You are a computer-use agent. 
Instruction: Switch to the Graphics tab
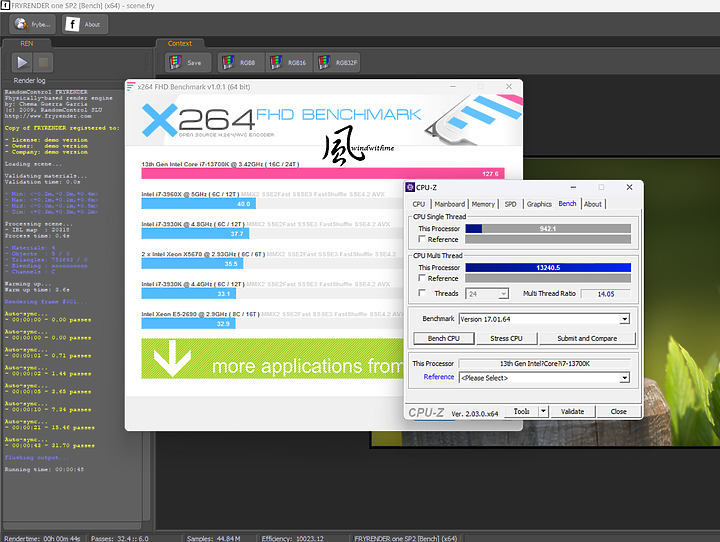[539, 204]
